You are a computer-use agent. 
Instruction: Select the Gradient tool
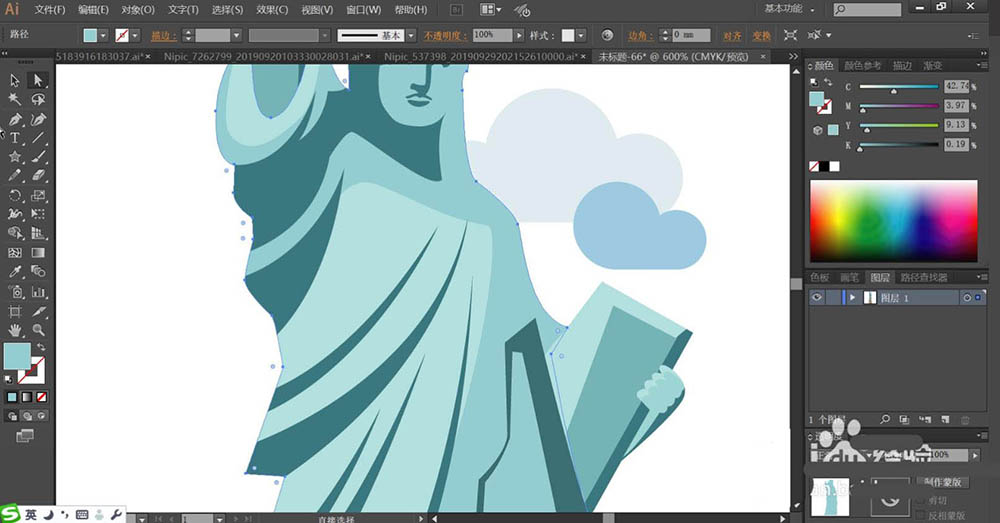(38, 253)
